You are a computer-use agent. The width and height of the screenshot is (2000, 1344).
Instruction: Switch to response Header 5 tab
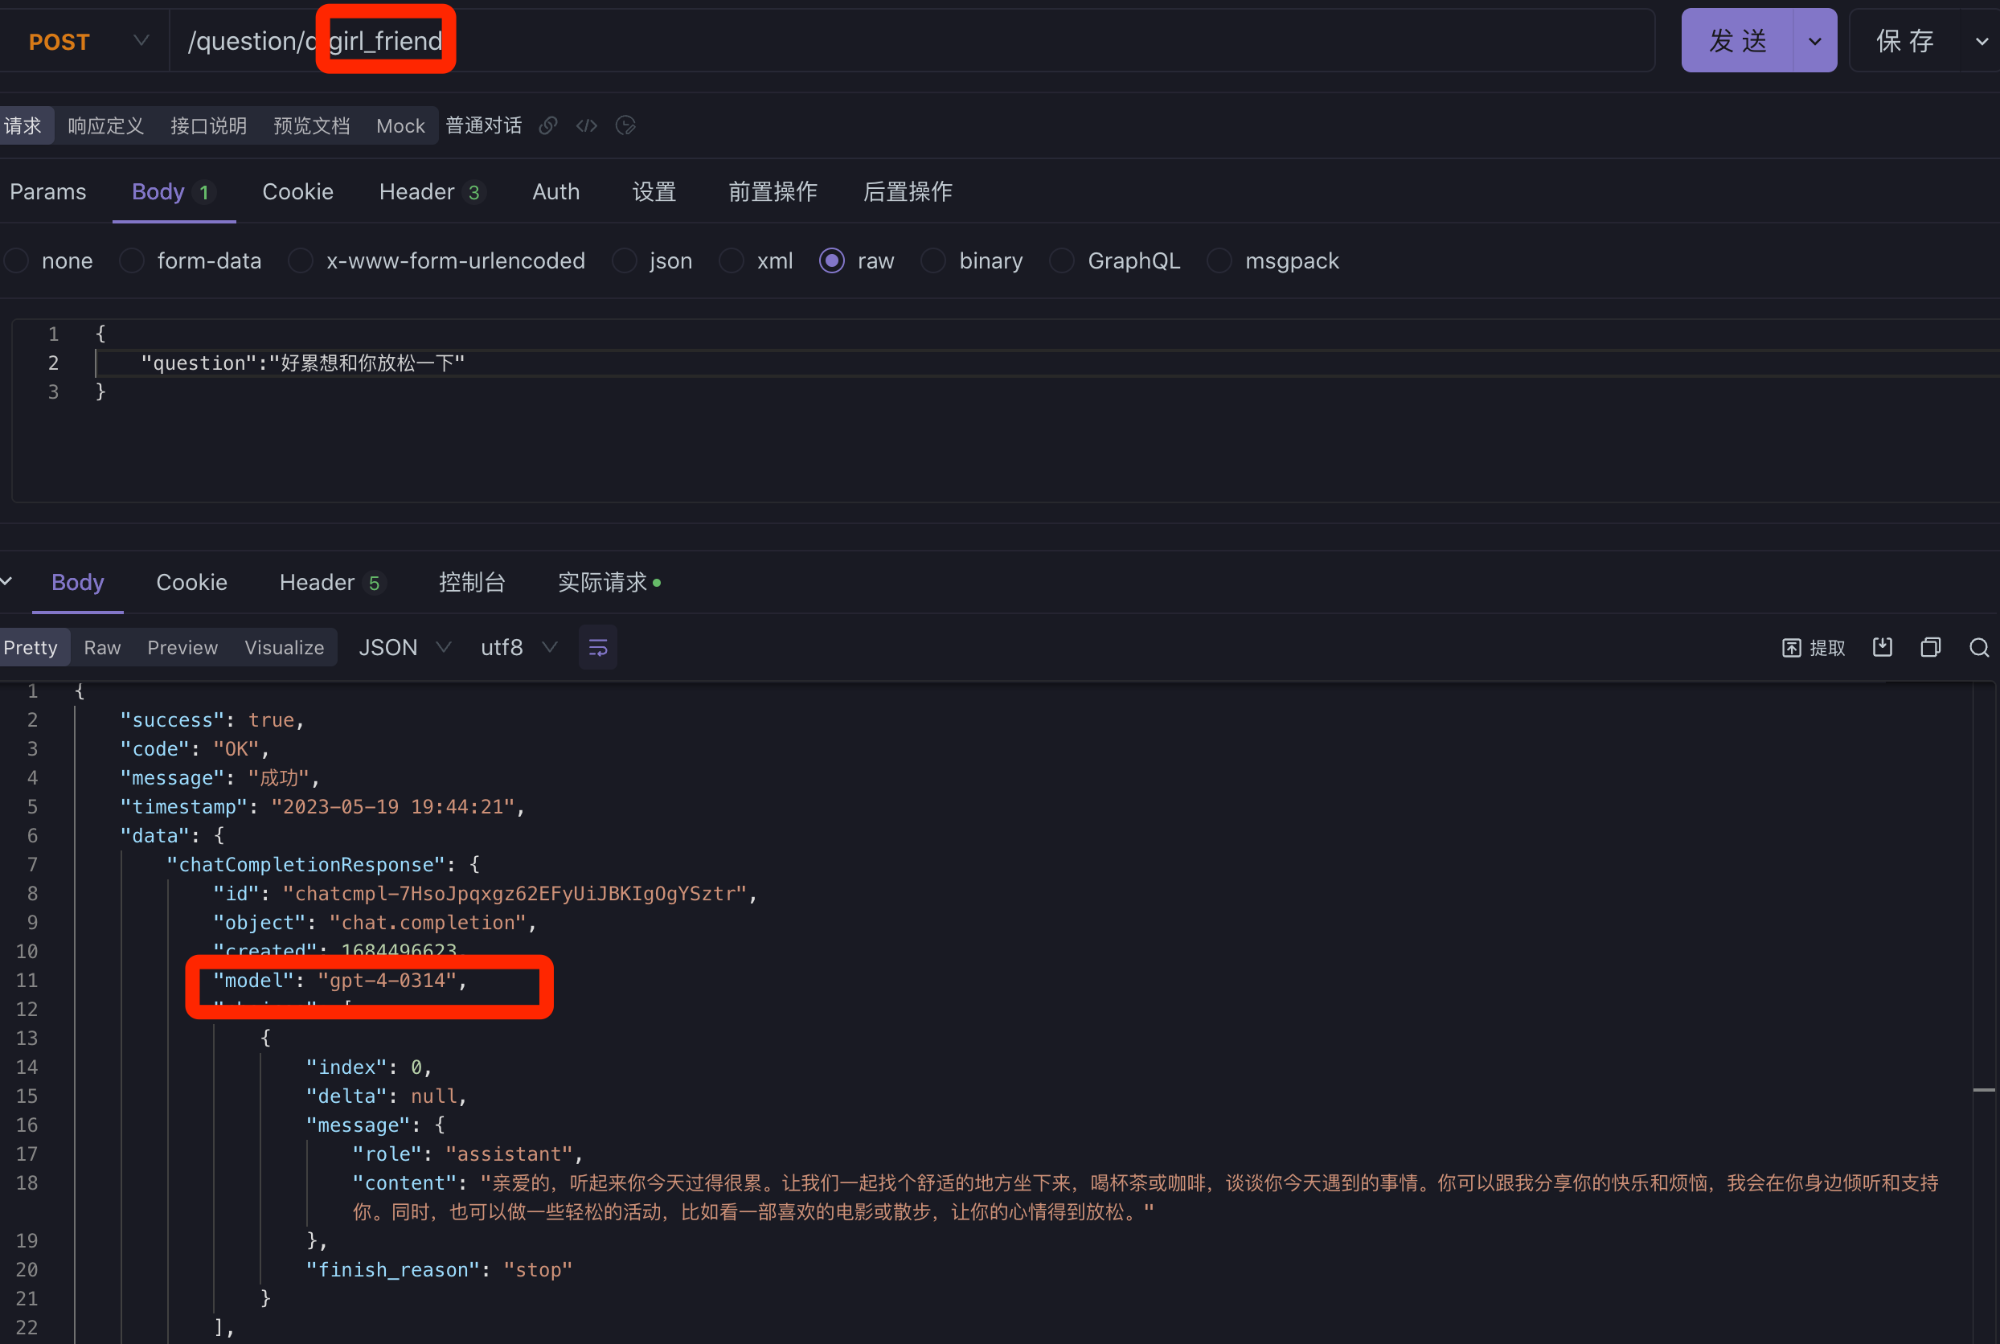pyautogui.click(x=331, y=582)
